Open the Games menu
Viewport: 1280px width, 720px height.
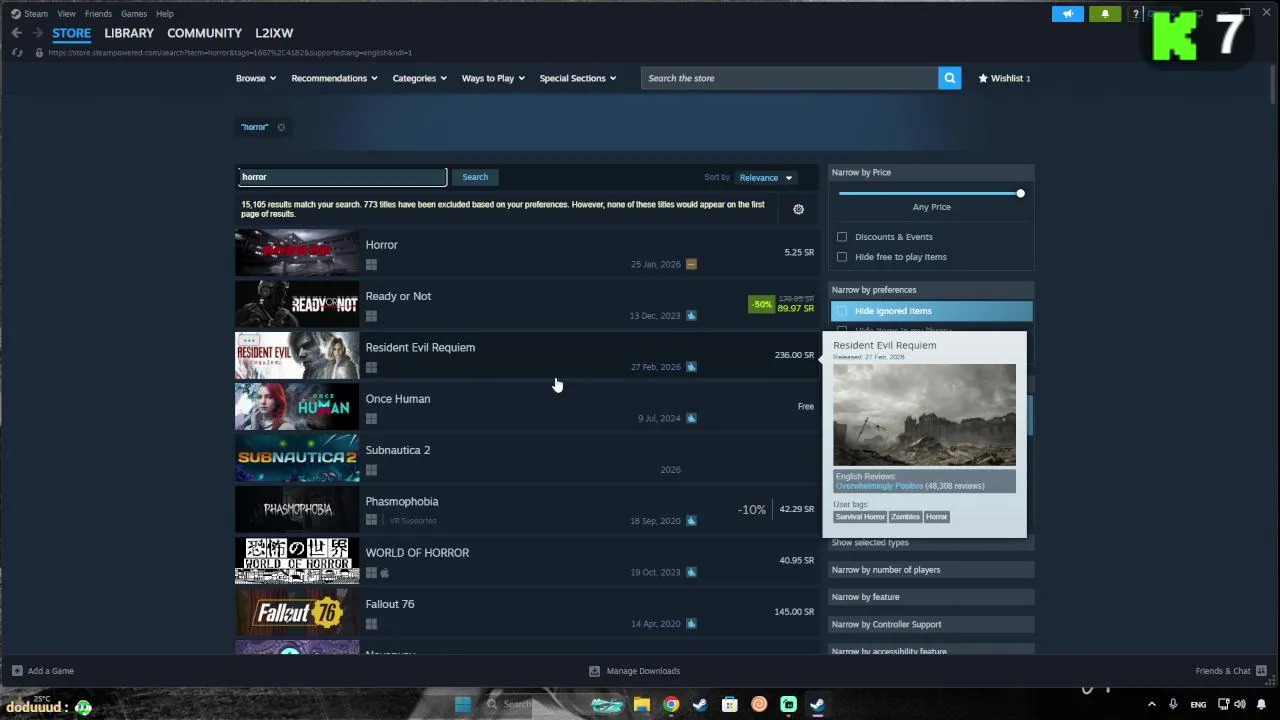coord(134,14)
